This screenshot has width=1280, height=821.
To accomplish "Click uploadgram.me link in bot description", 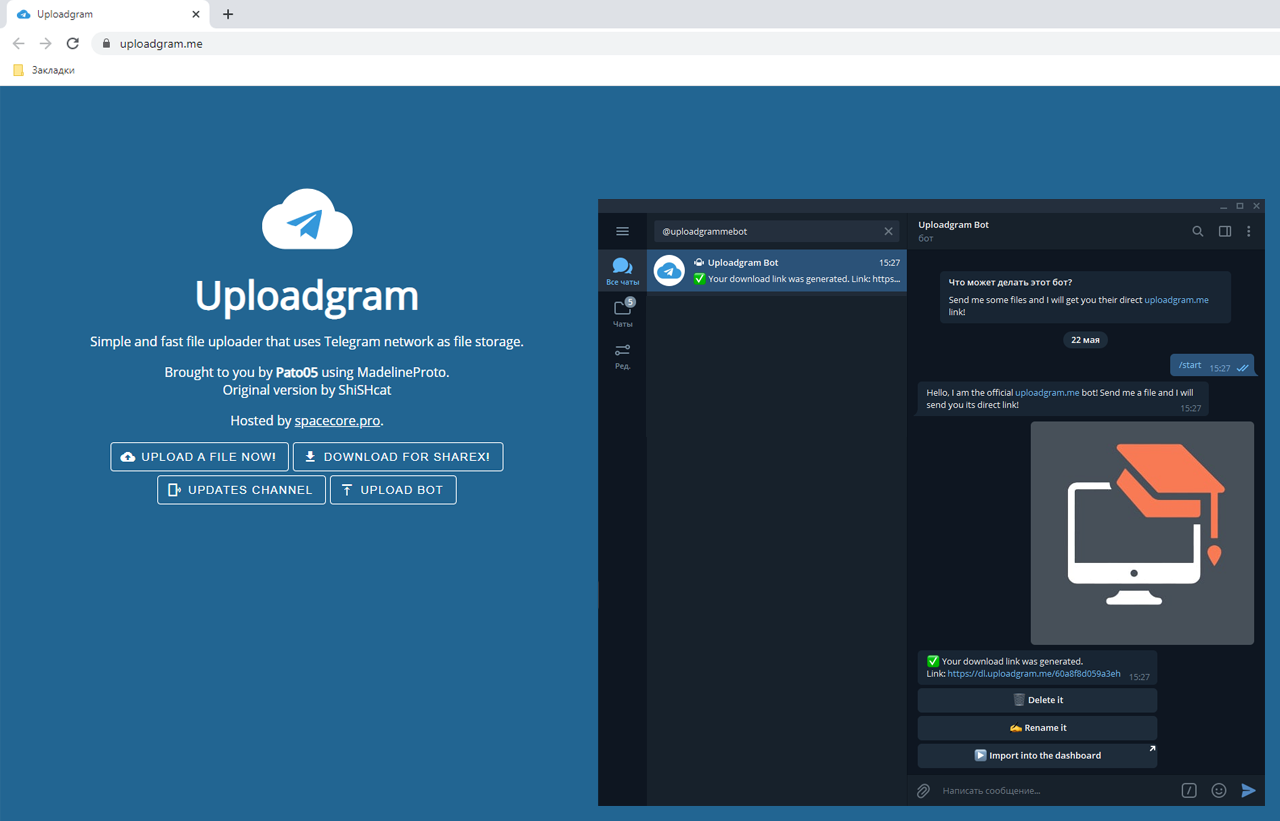I will click(x=1176, y=300).
